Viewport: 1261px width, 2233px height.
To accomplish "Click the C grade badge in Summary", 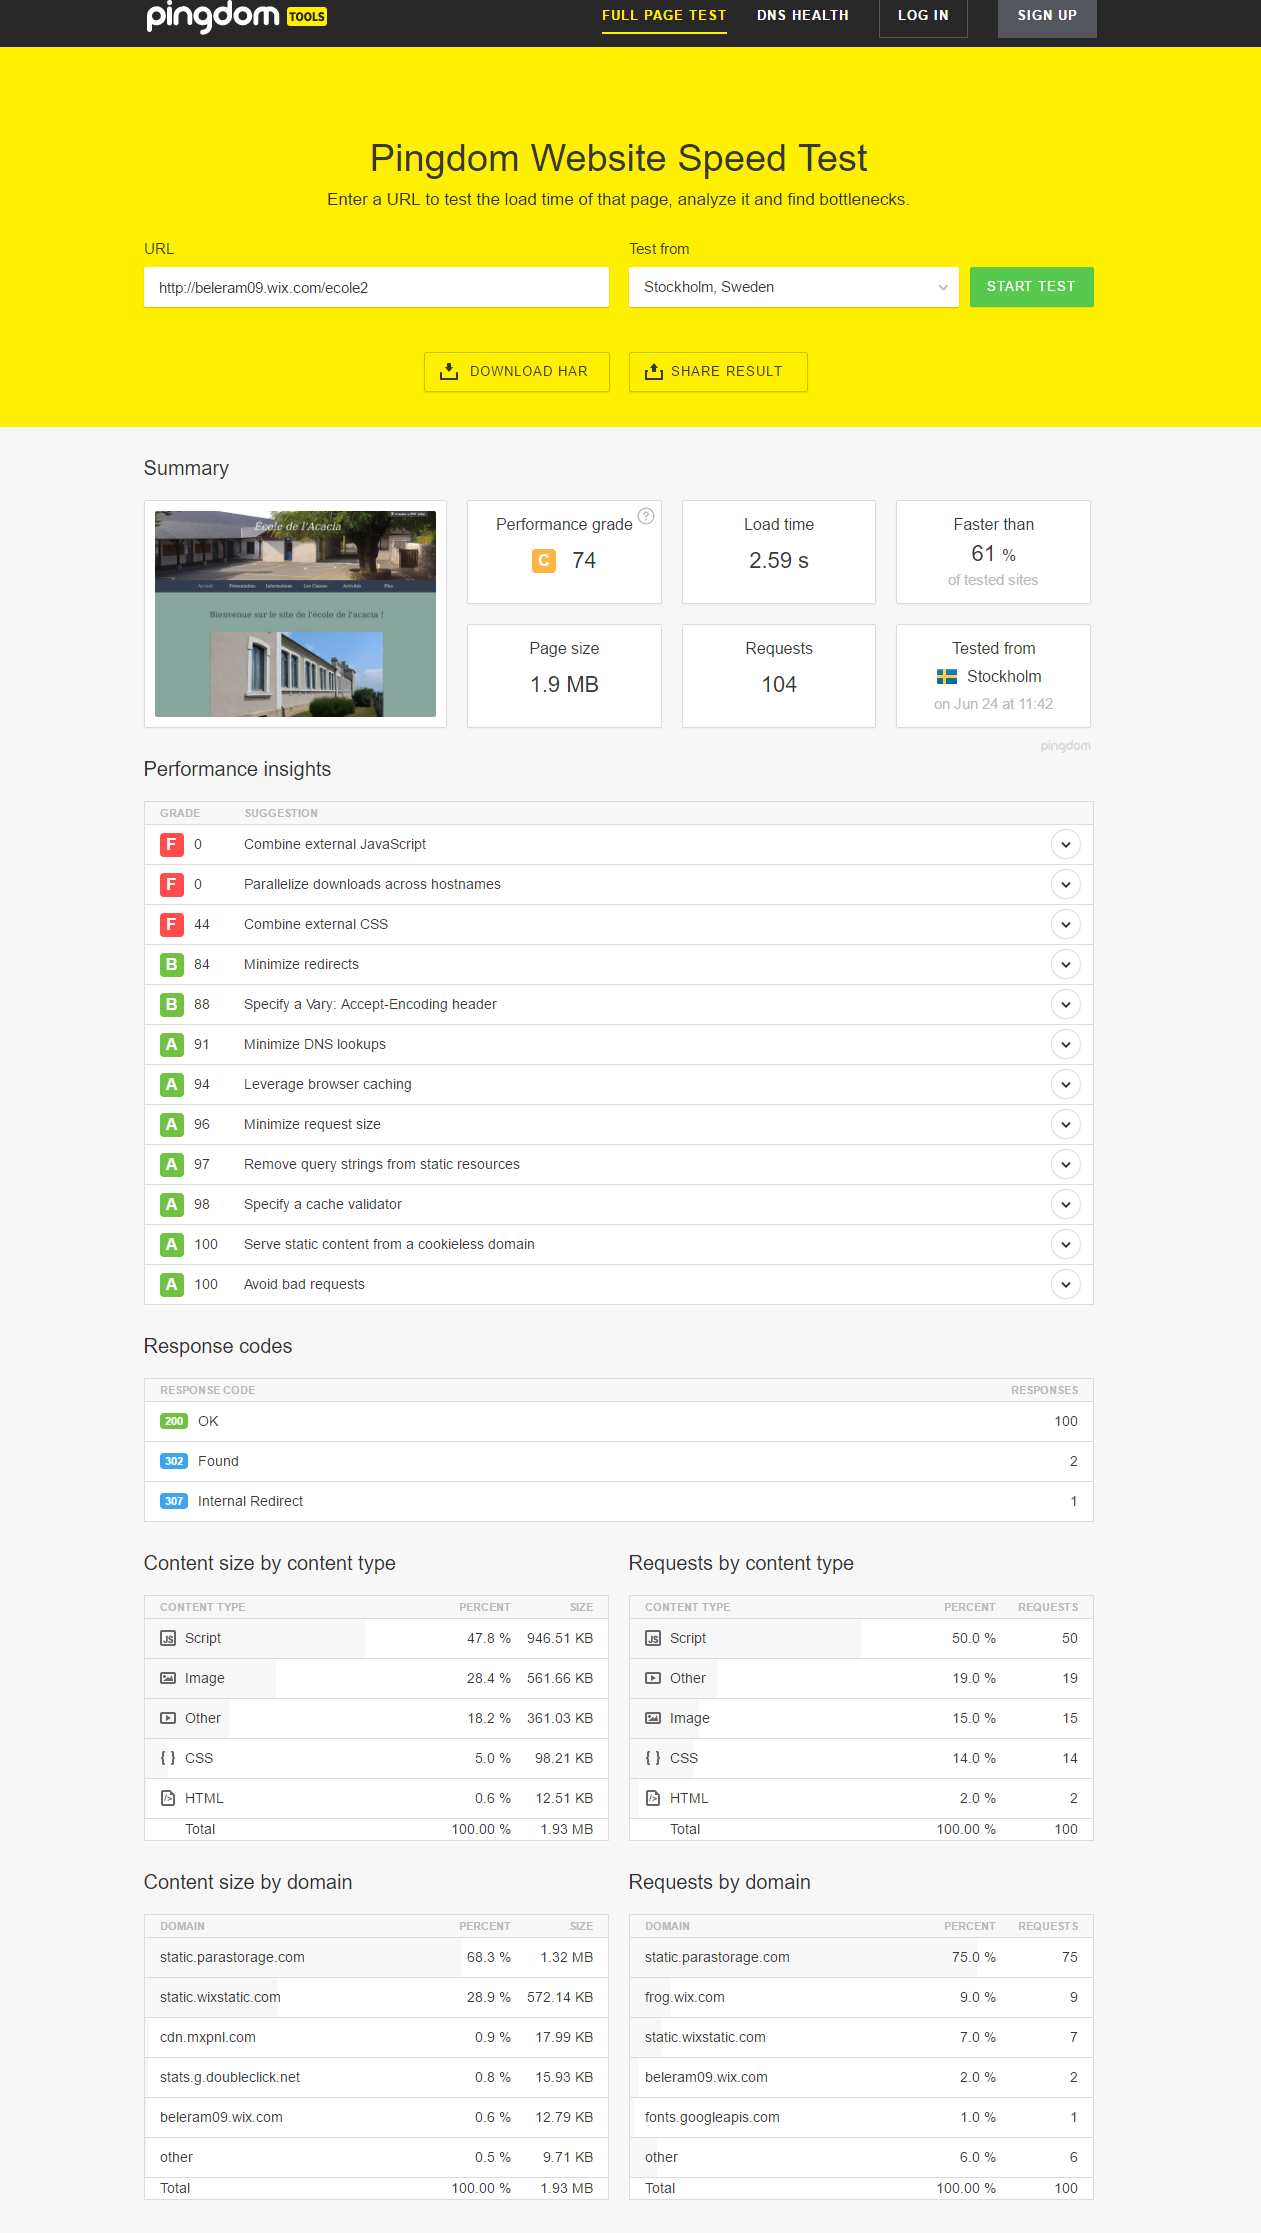I will pos(543,561).
